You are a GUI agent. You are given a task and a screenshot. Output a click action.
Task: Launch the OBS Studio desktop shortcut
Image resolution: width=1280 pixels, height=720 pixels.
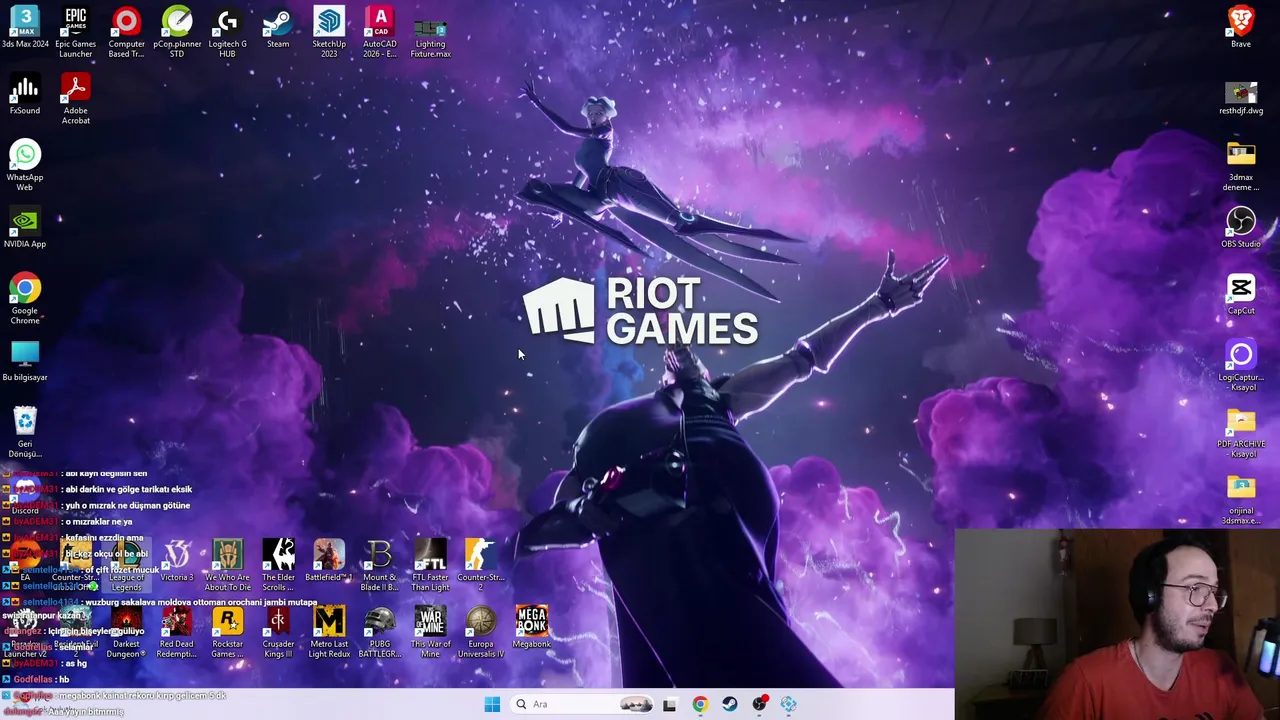[1241, 226]
